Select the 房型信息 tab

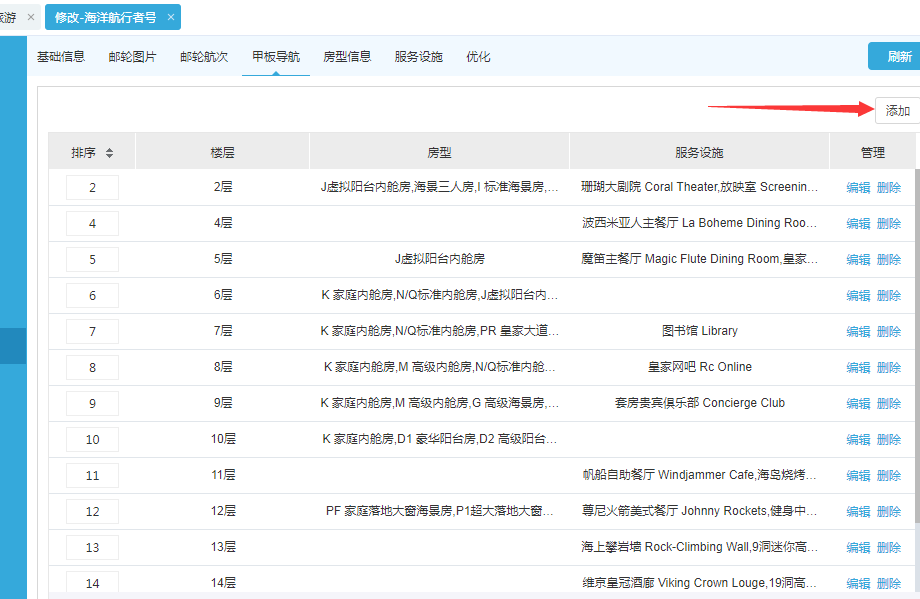pos(347,57)
